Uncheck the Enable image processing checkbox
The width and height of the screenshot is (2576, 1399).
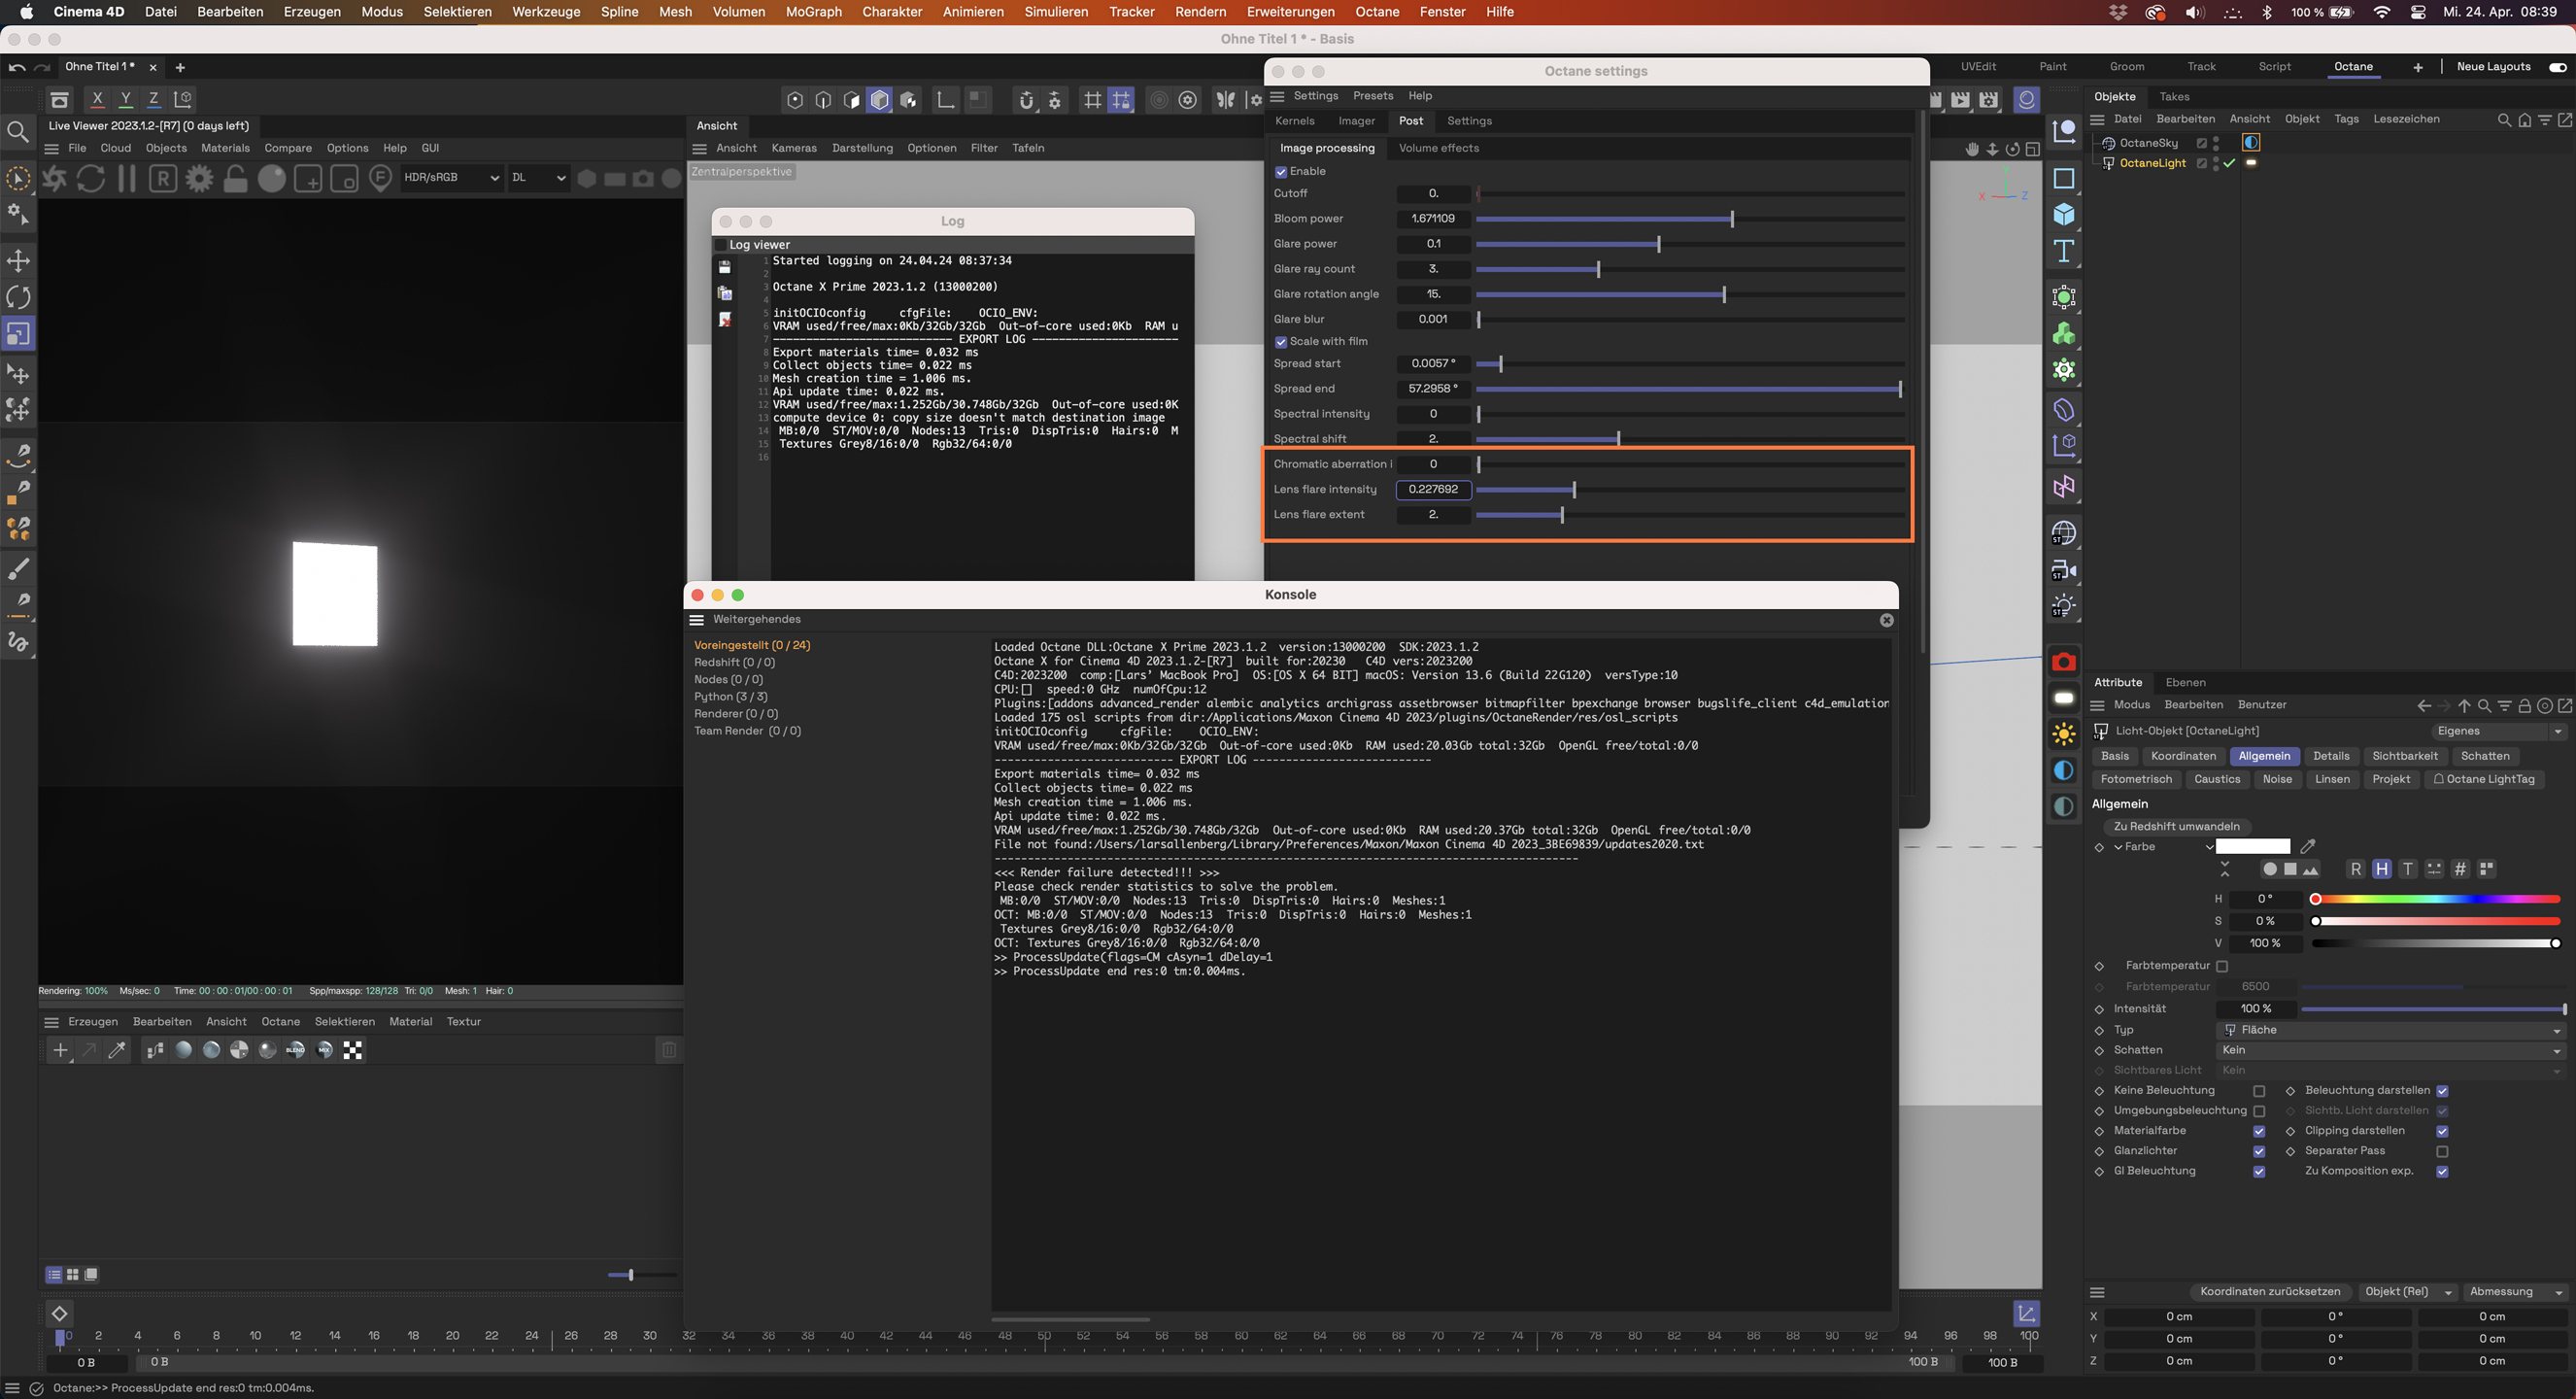coord(1281,172)
